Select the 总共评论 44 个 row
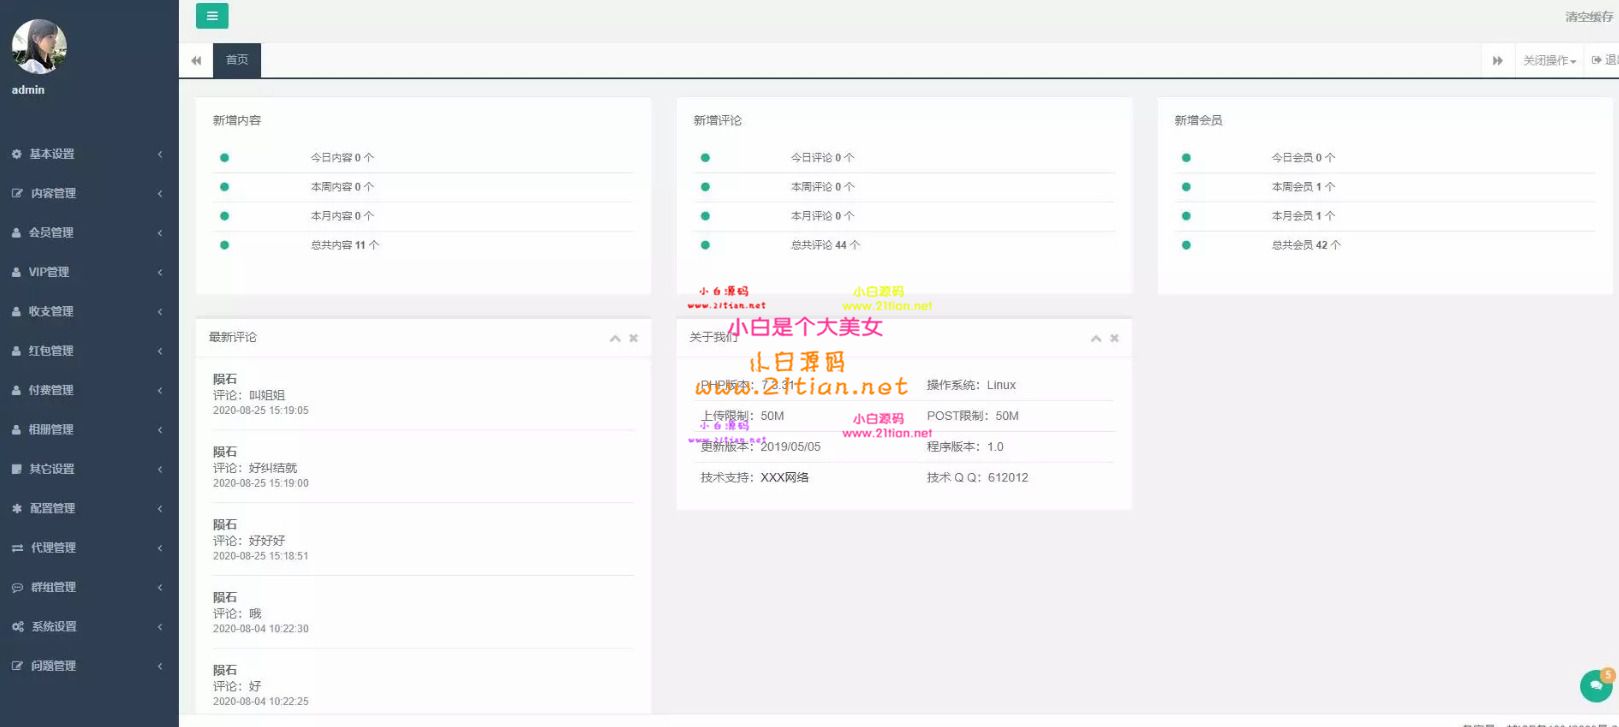1619x727 pixels. pyautogui.click(x=904, y=245)
